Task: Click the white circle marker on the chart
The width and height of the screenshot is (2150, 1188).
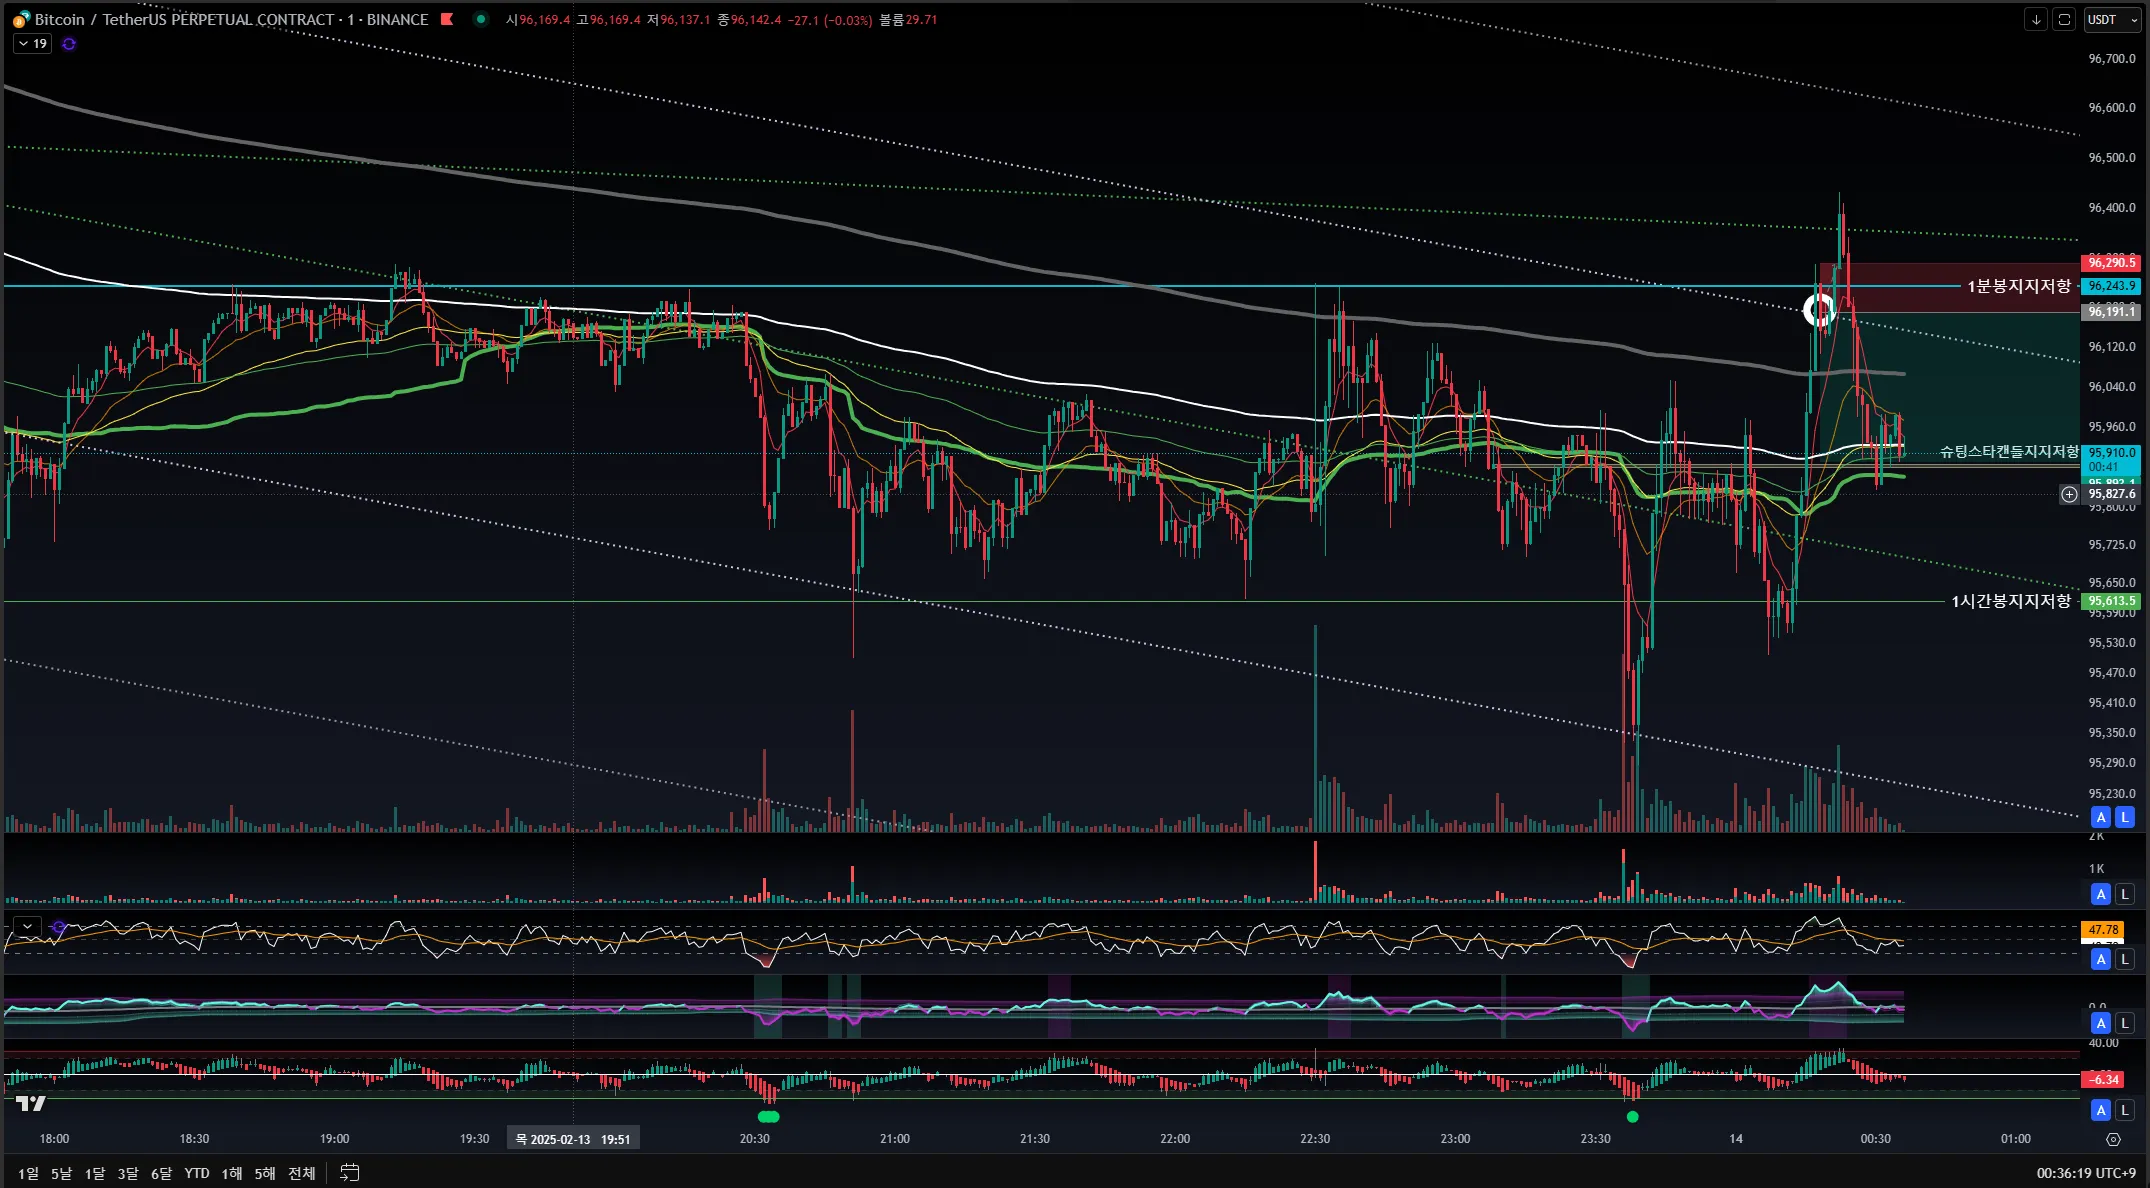Action: [1818, 311]
